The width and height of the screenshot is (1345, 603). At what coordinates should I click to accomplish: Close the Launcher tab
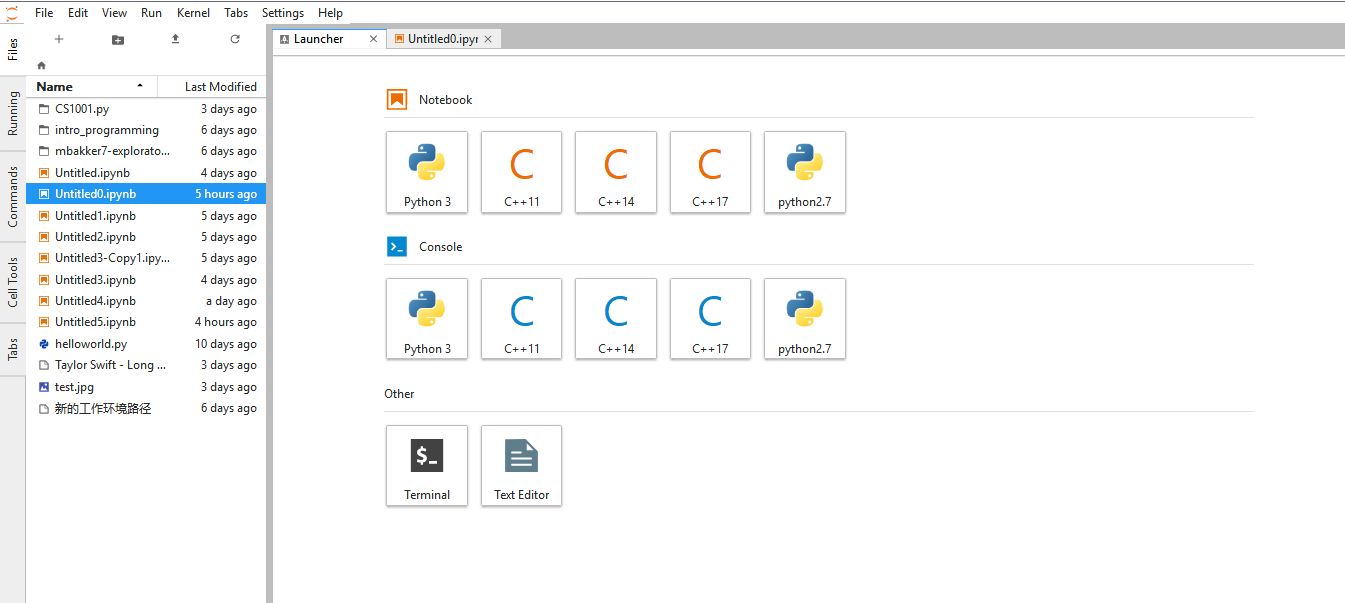point(374,39)
